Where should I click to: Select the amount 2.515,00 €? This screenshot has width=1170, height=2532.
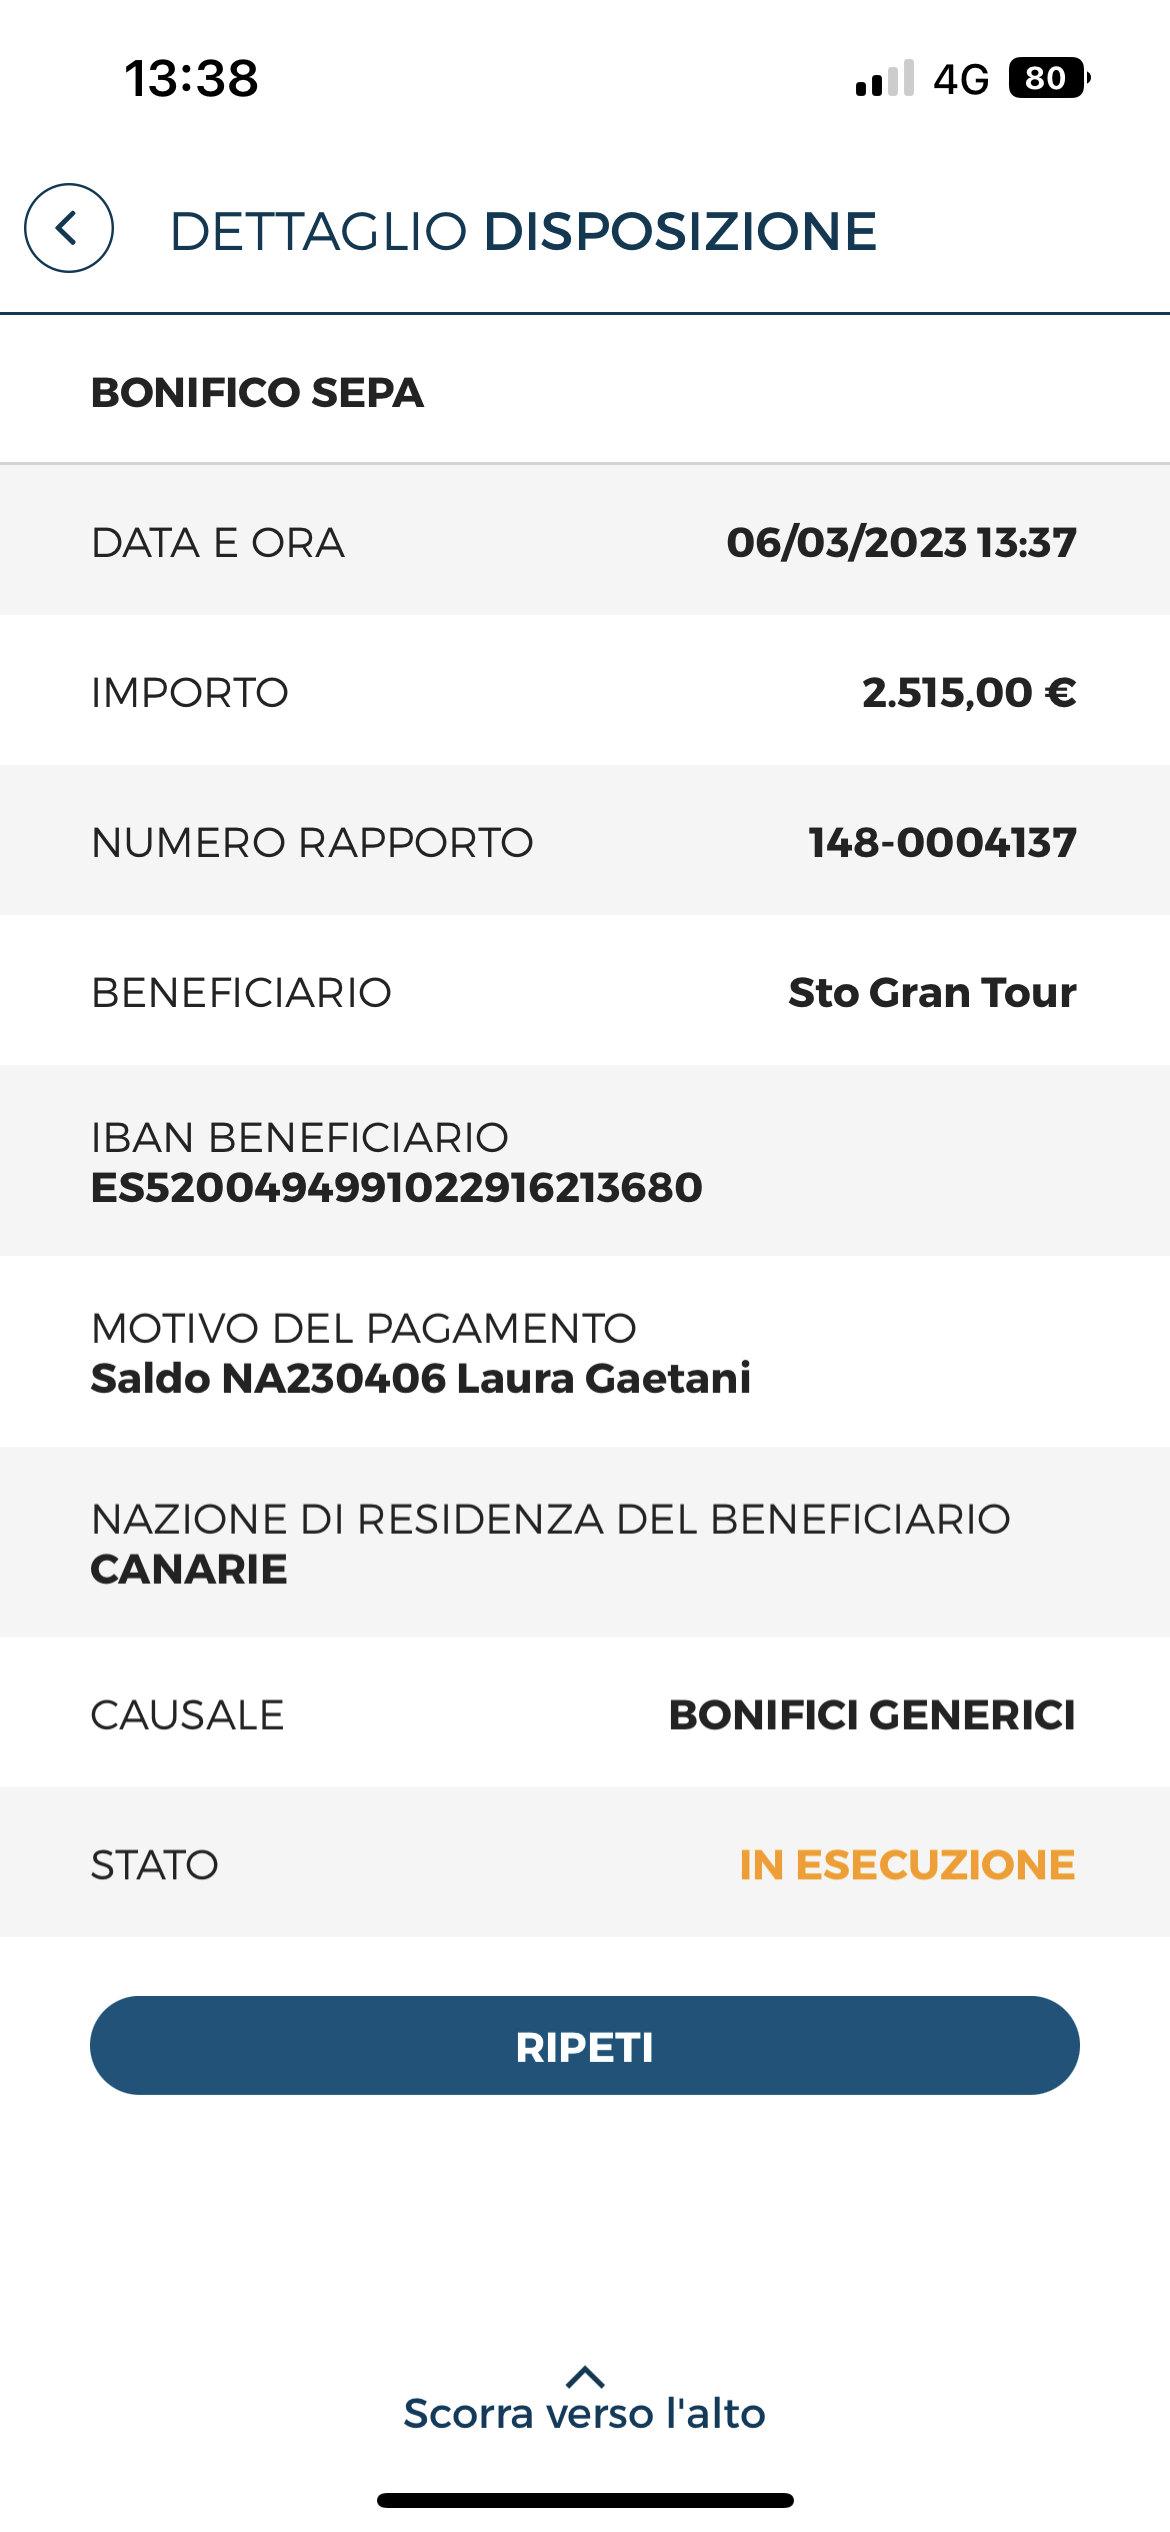coord(969,692)
